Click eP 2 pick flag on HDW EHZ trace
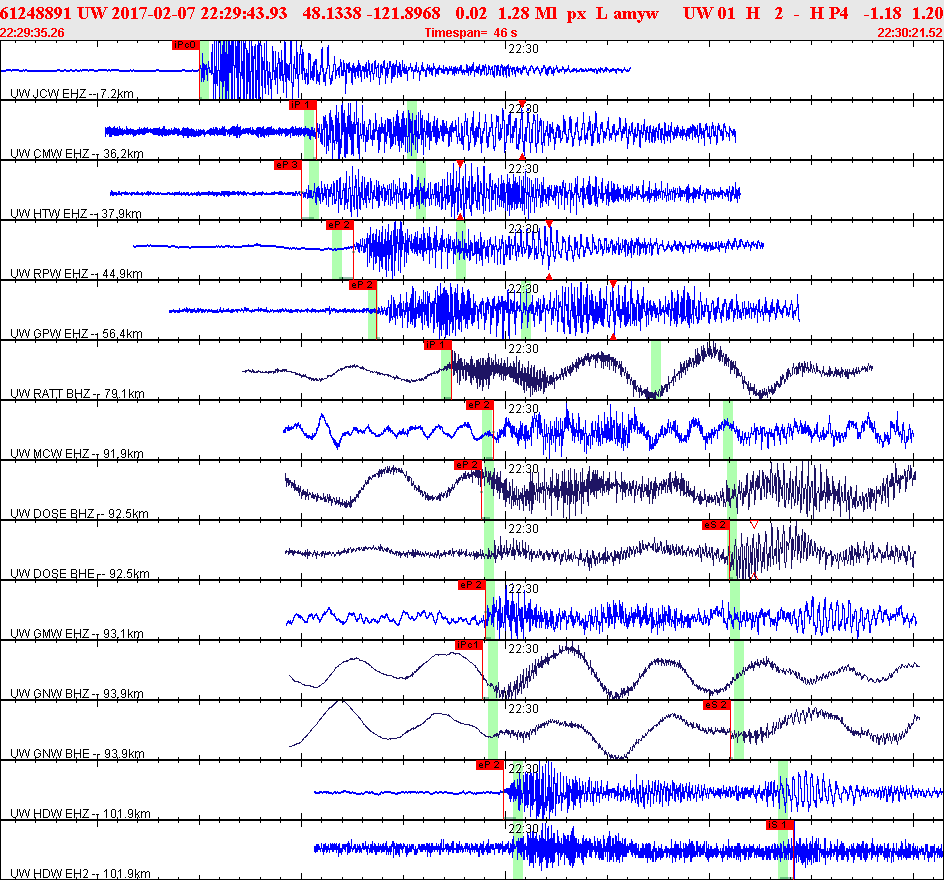The image size is (944, 880). tap(489, 765)
